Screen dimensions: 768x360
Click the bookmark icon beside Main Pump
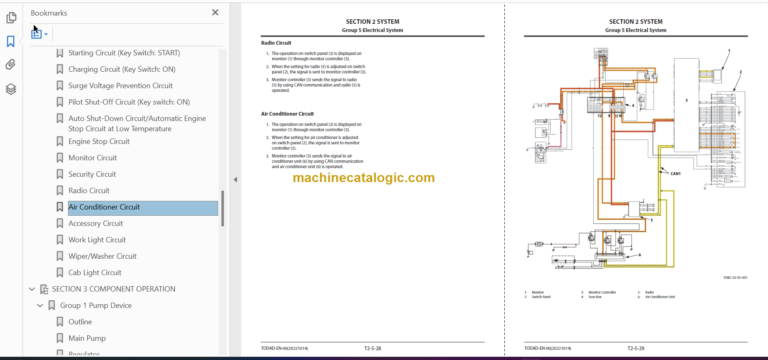(60, 338)
